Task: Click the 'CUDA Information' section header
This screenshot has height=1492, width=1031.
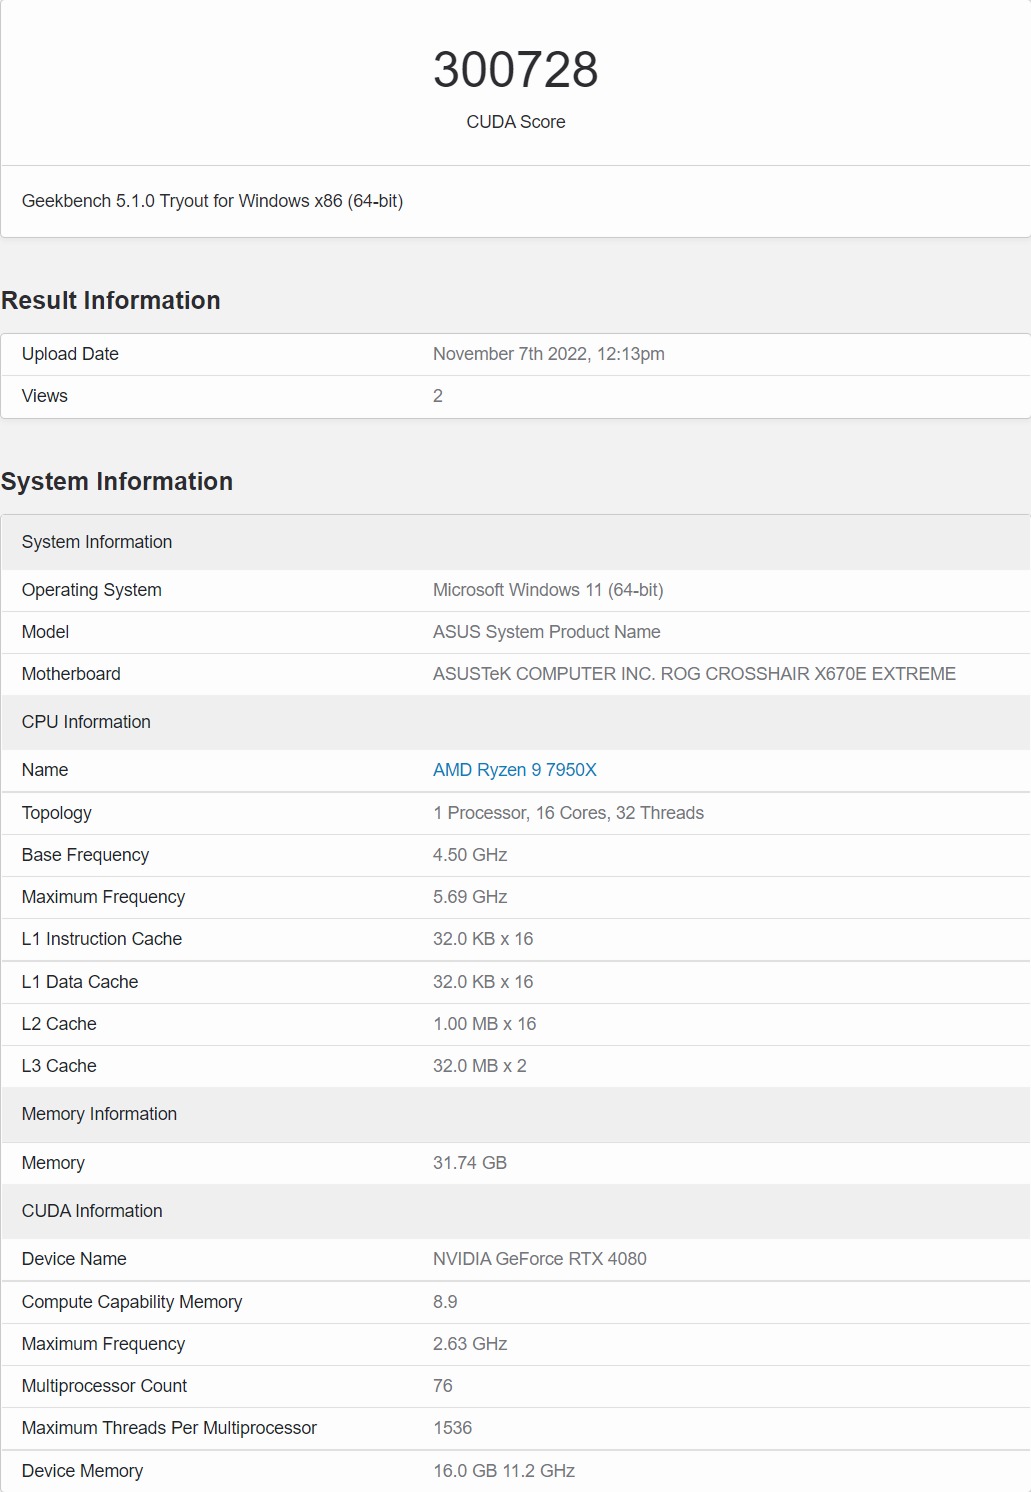Action: tap(515, 1211)
